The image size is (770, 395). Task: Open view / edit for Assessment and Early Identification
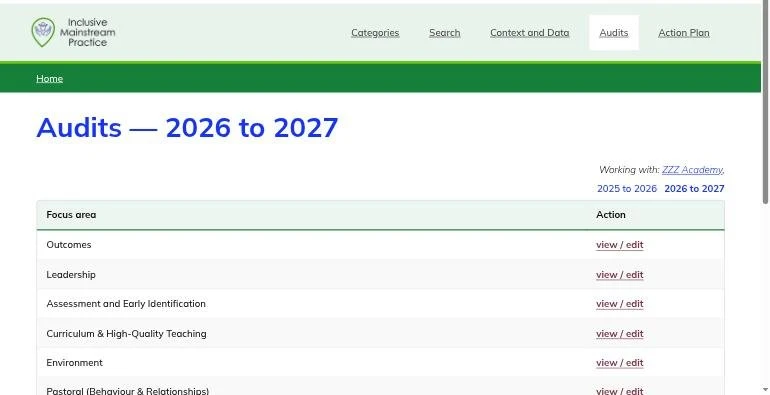tap(620, 304)
